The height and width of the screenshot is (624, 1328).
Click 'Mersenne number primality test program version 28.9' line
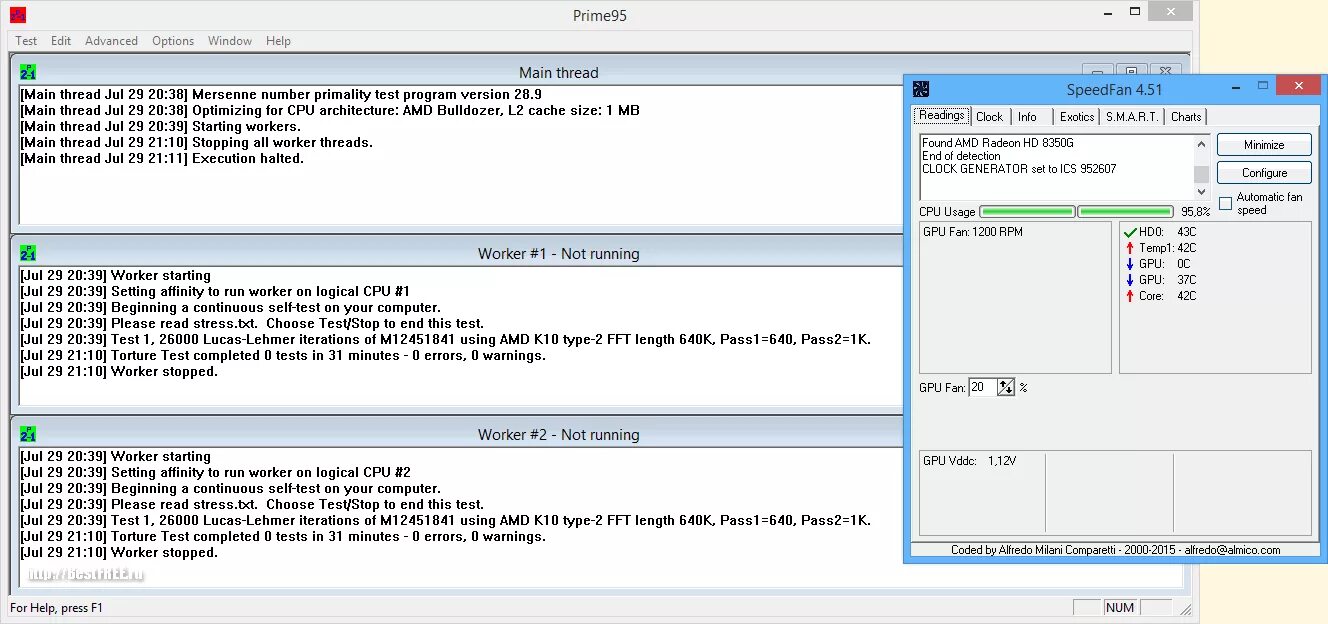pyautogui.click(x=367, y=94)
